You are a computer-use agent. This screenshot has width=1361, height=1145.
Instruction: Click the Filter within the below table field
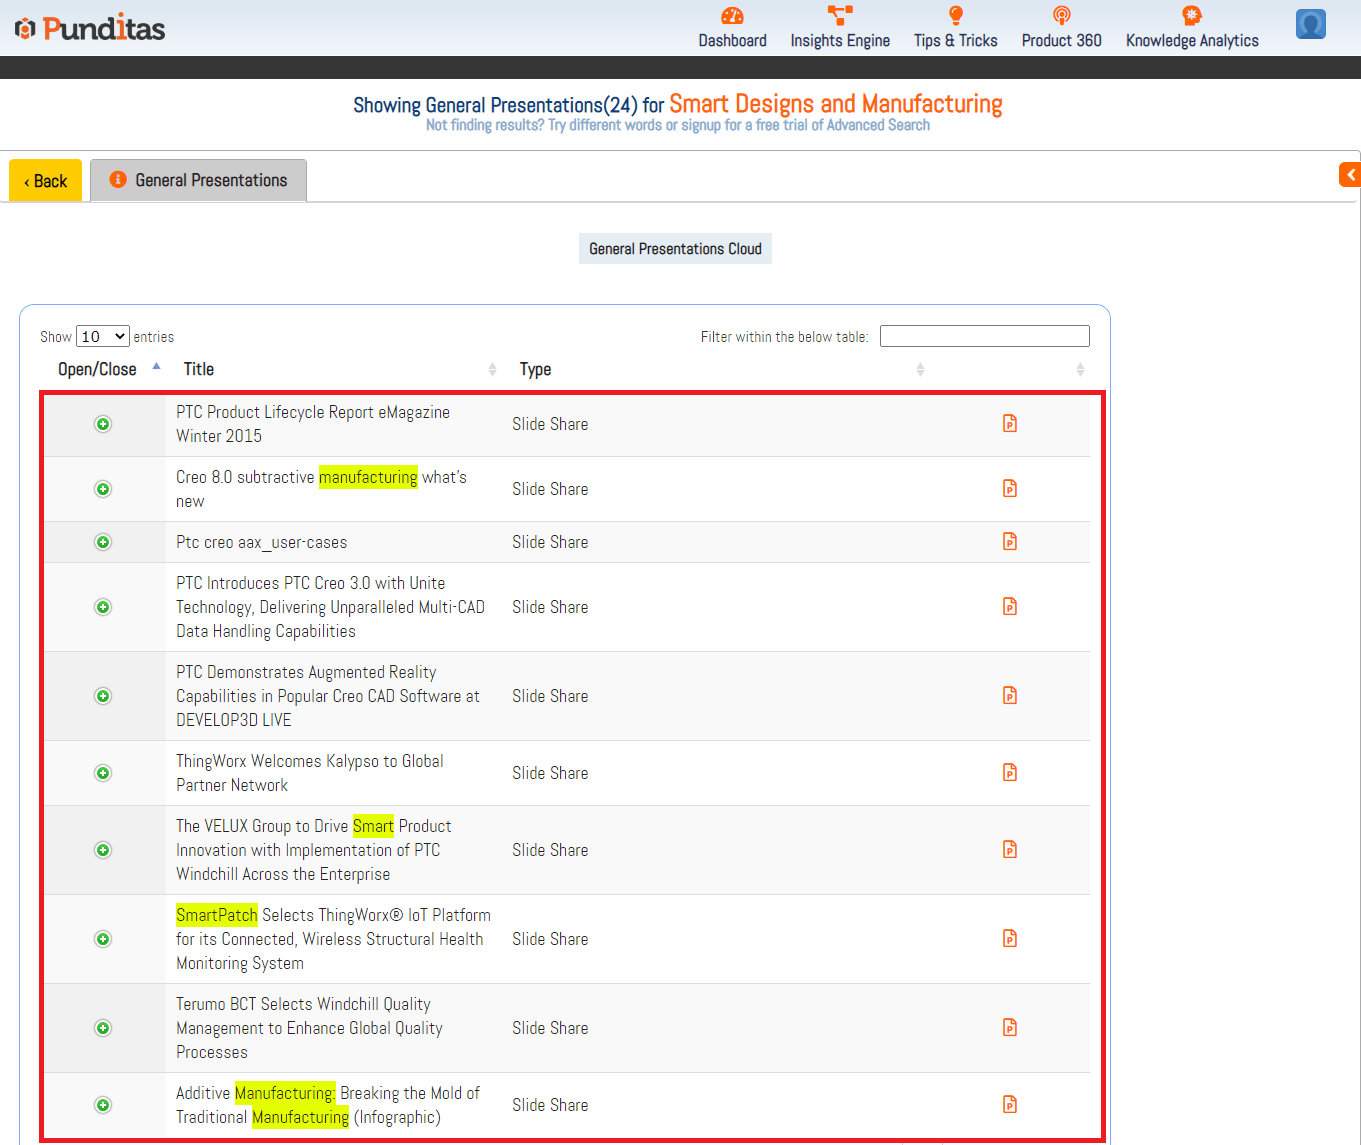pyautogui.click(x=984, y=336)
